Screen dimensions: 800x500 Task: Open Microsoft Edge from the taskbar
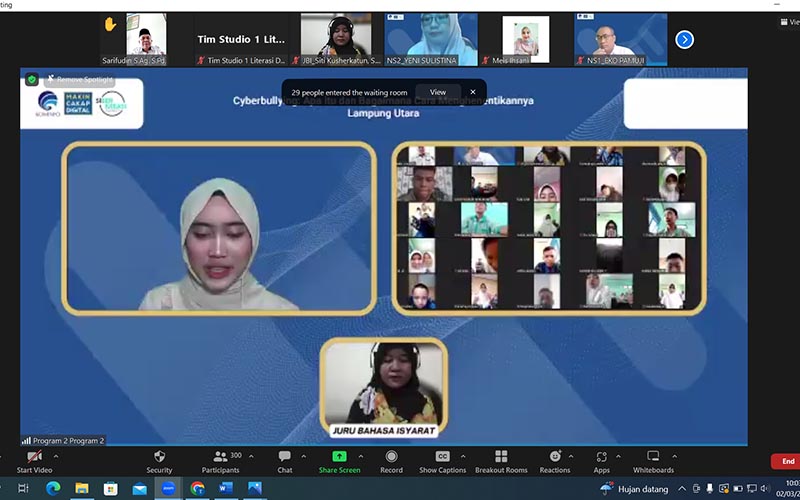click(53, 488)
